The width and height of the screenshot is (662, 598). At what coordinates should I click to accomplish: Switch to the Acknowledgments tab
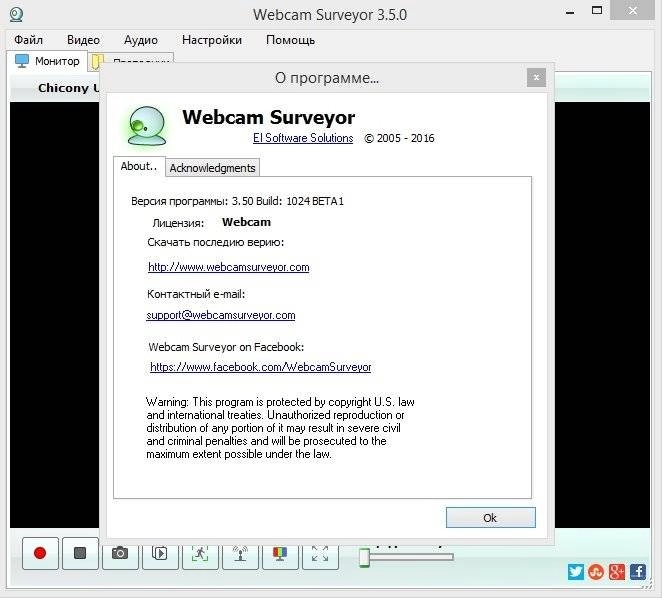[212, 168]
